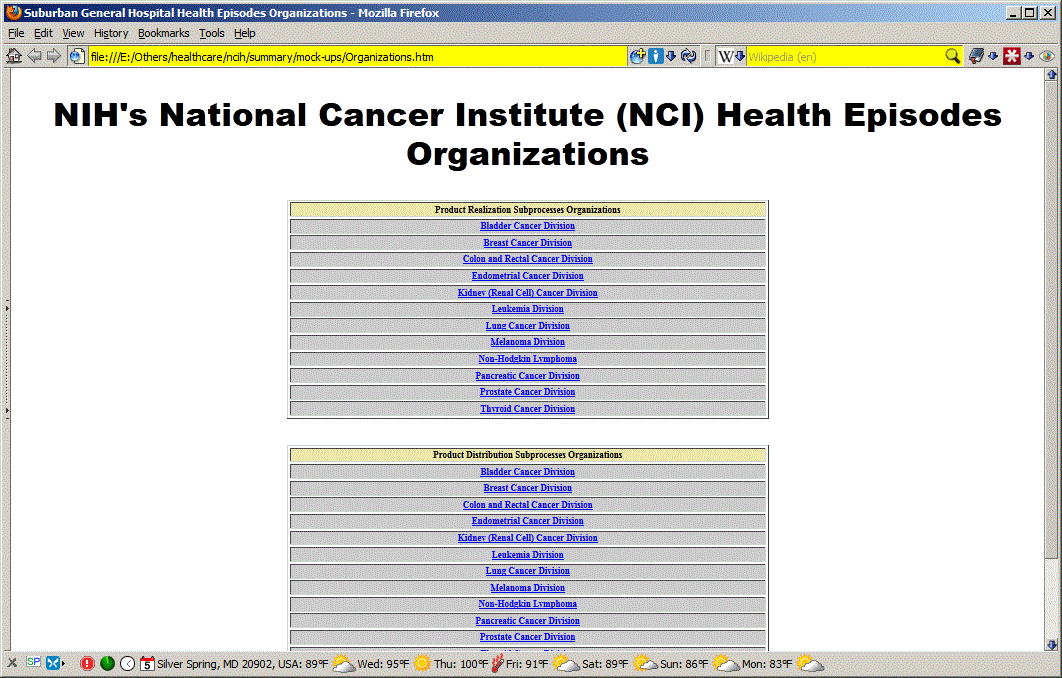The image size is (1062, 678).
Task: Expand the arrow beside blue X status icon
Action: pos(64,664)
